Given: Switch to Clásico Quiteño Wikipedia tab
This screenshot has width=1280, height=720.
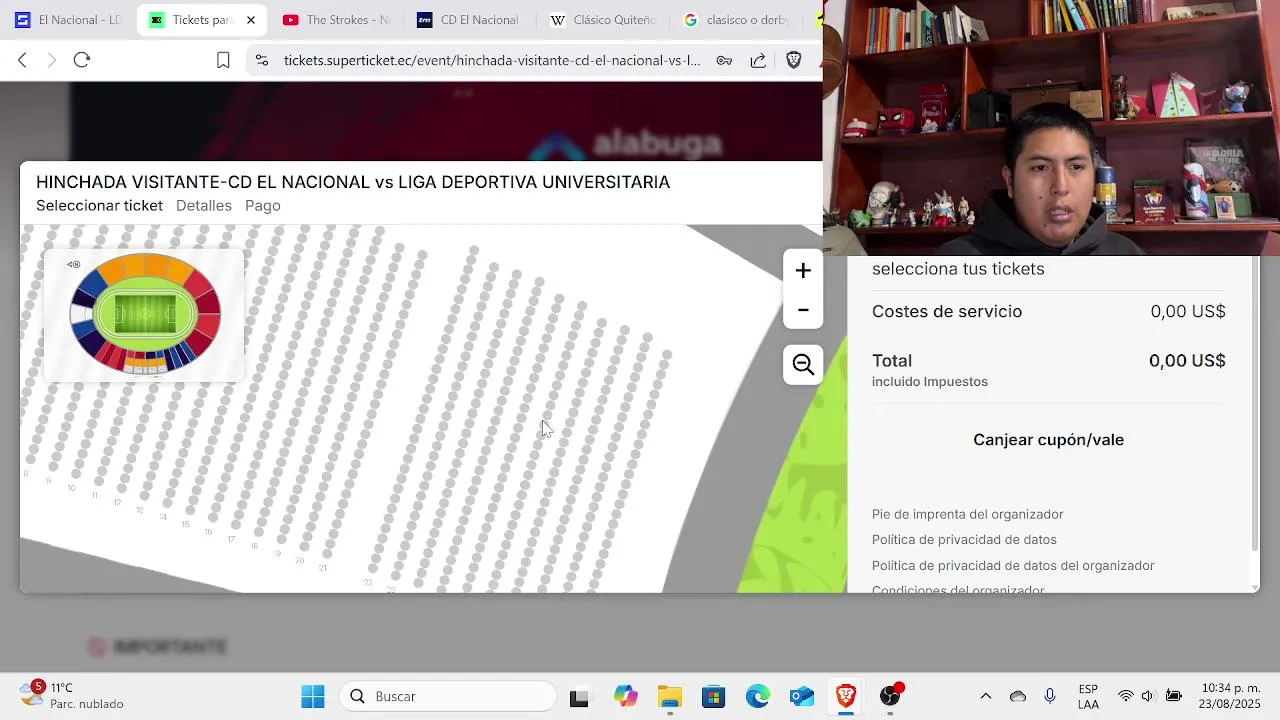Looking at the screenshot, I should pyautogui.click(x=603, y=20).
